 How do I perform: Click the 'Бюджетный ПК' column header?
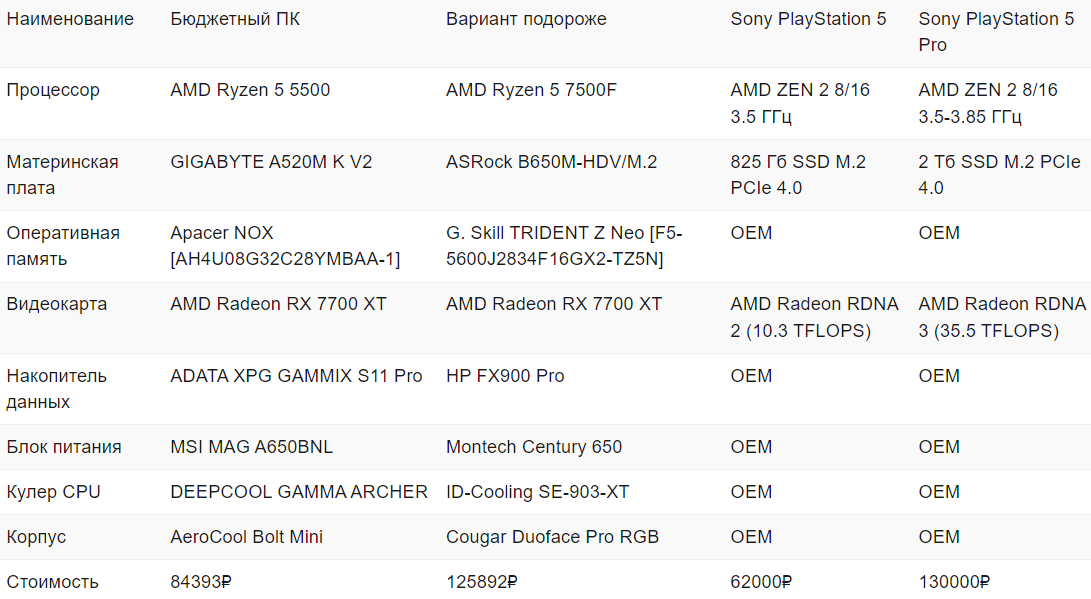click(235, 20)
